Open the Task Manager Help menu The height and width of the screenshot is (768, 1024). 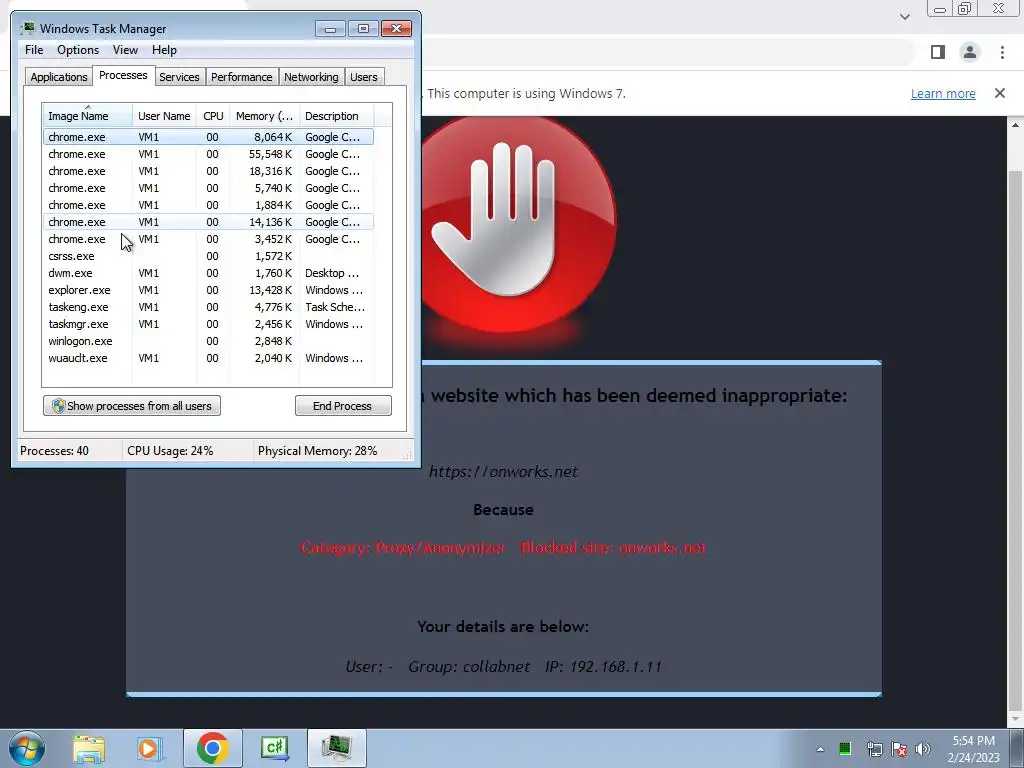(x=164, y=50)
